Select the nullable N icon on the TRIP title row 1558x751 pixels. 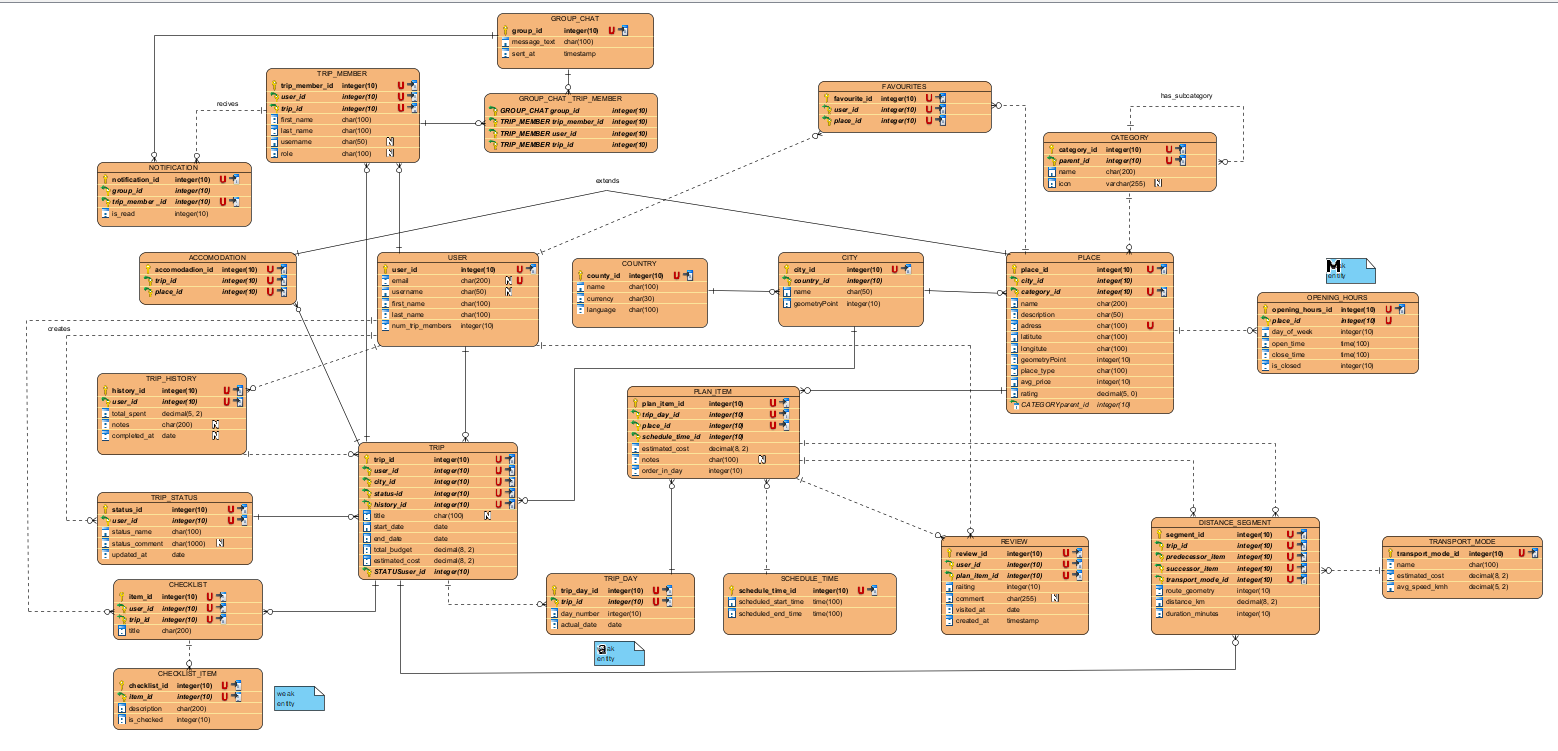tap(487, 515)
